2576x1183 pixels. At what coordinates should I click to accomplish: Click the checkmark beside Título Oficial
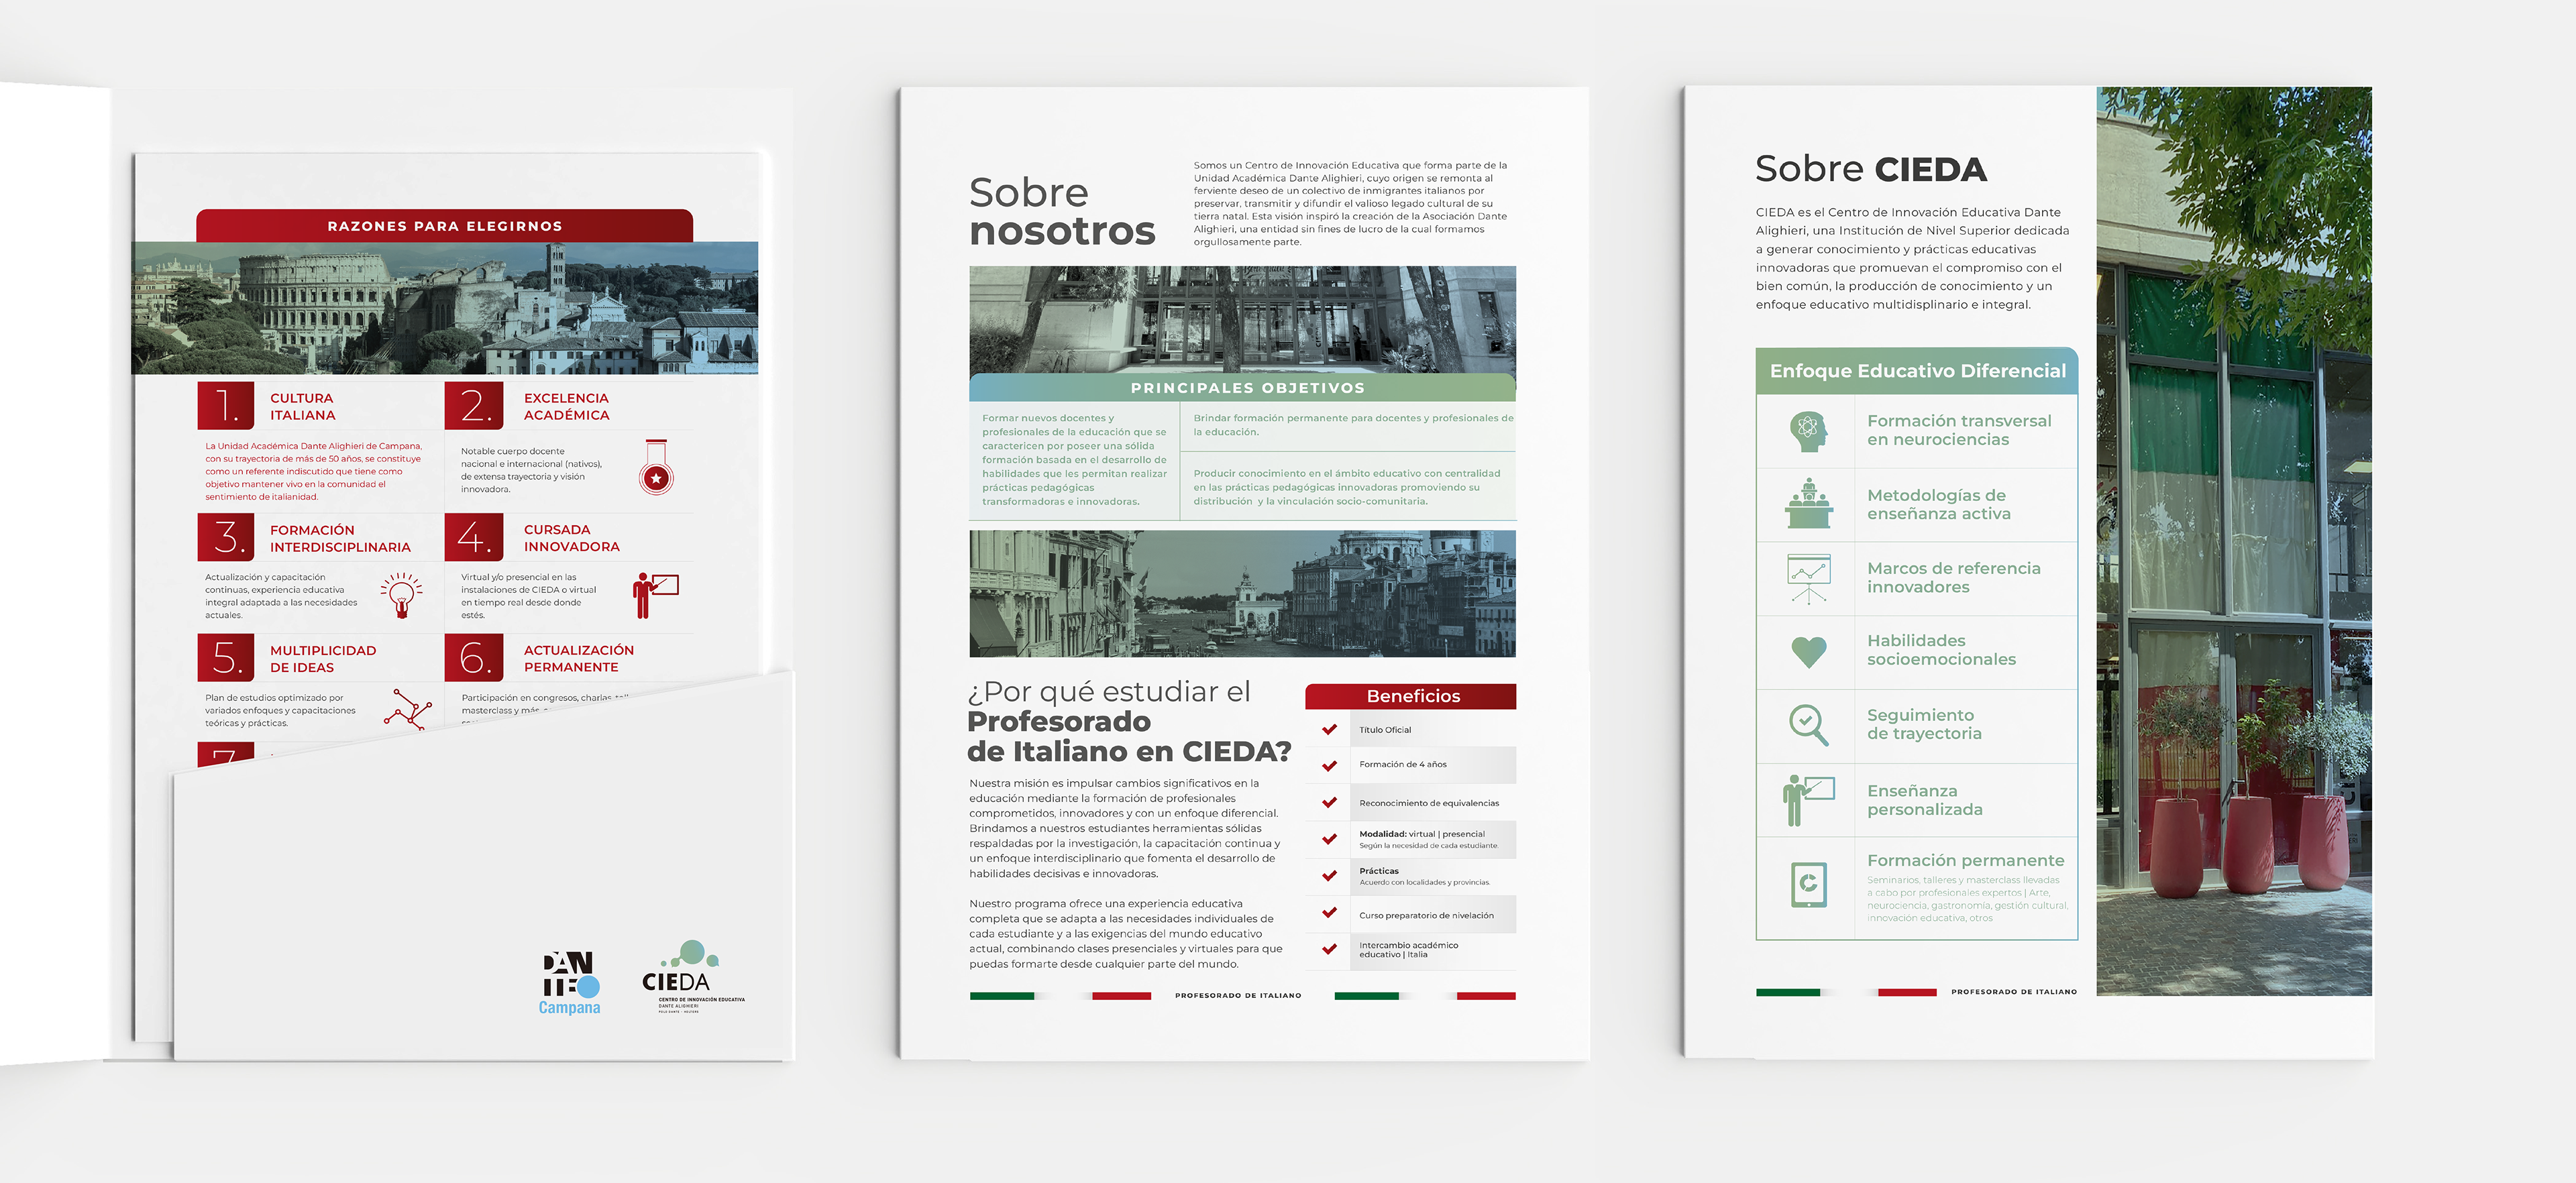[1329, 729]
